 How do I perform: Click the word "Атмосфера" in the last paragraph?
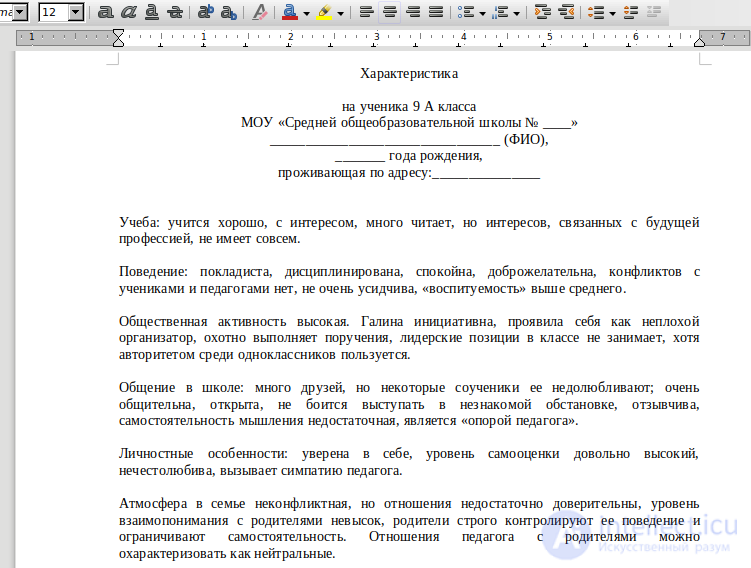tap(153, 504)
